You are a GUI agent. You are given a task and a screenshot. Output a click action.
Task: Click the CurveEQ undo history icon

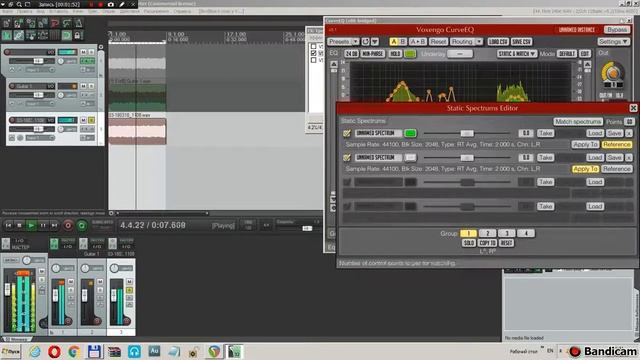pos(365,42)
